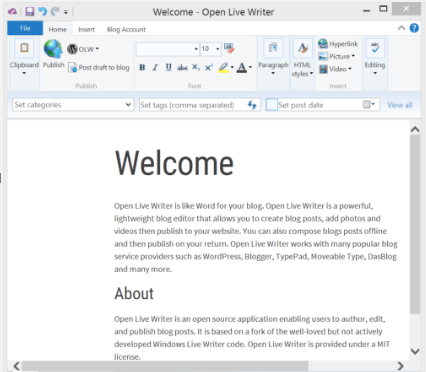Click the vertical scrollbar down arrow
Image resolution: width=426 pixels, height=372 pixels.
pyautogui.click(x=415, y=351)
